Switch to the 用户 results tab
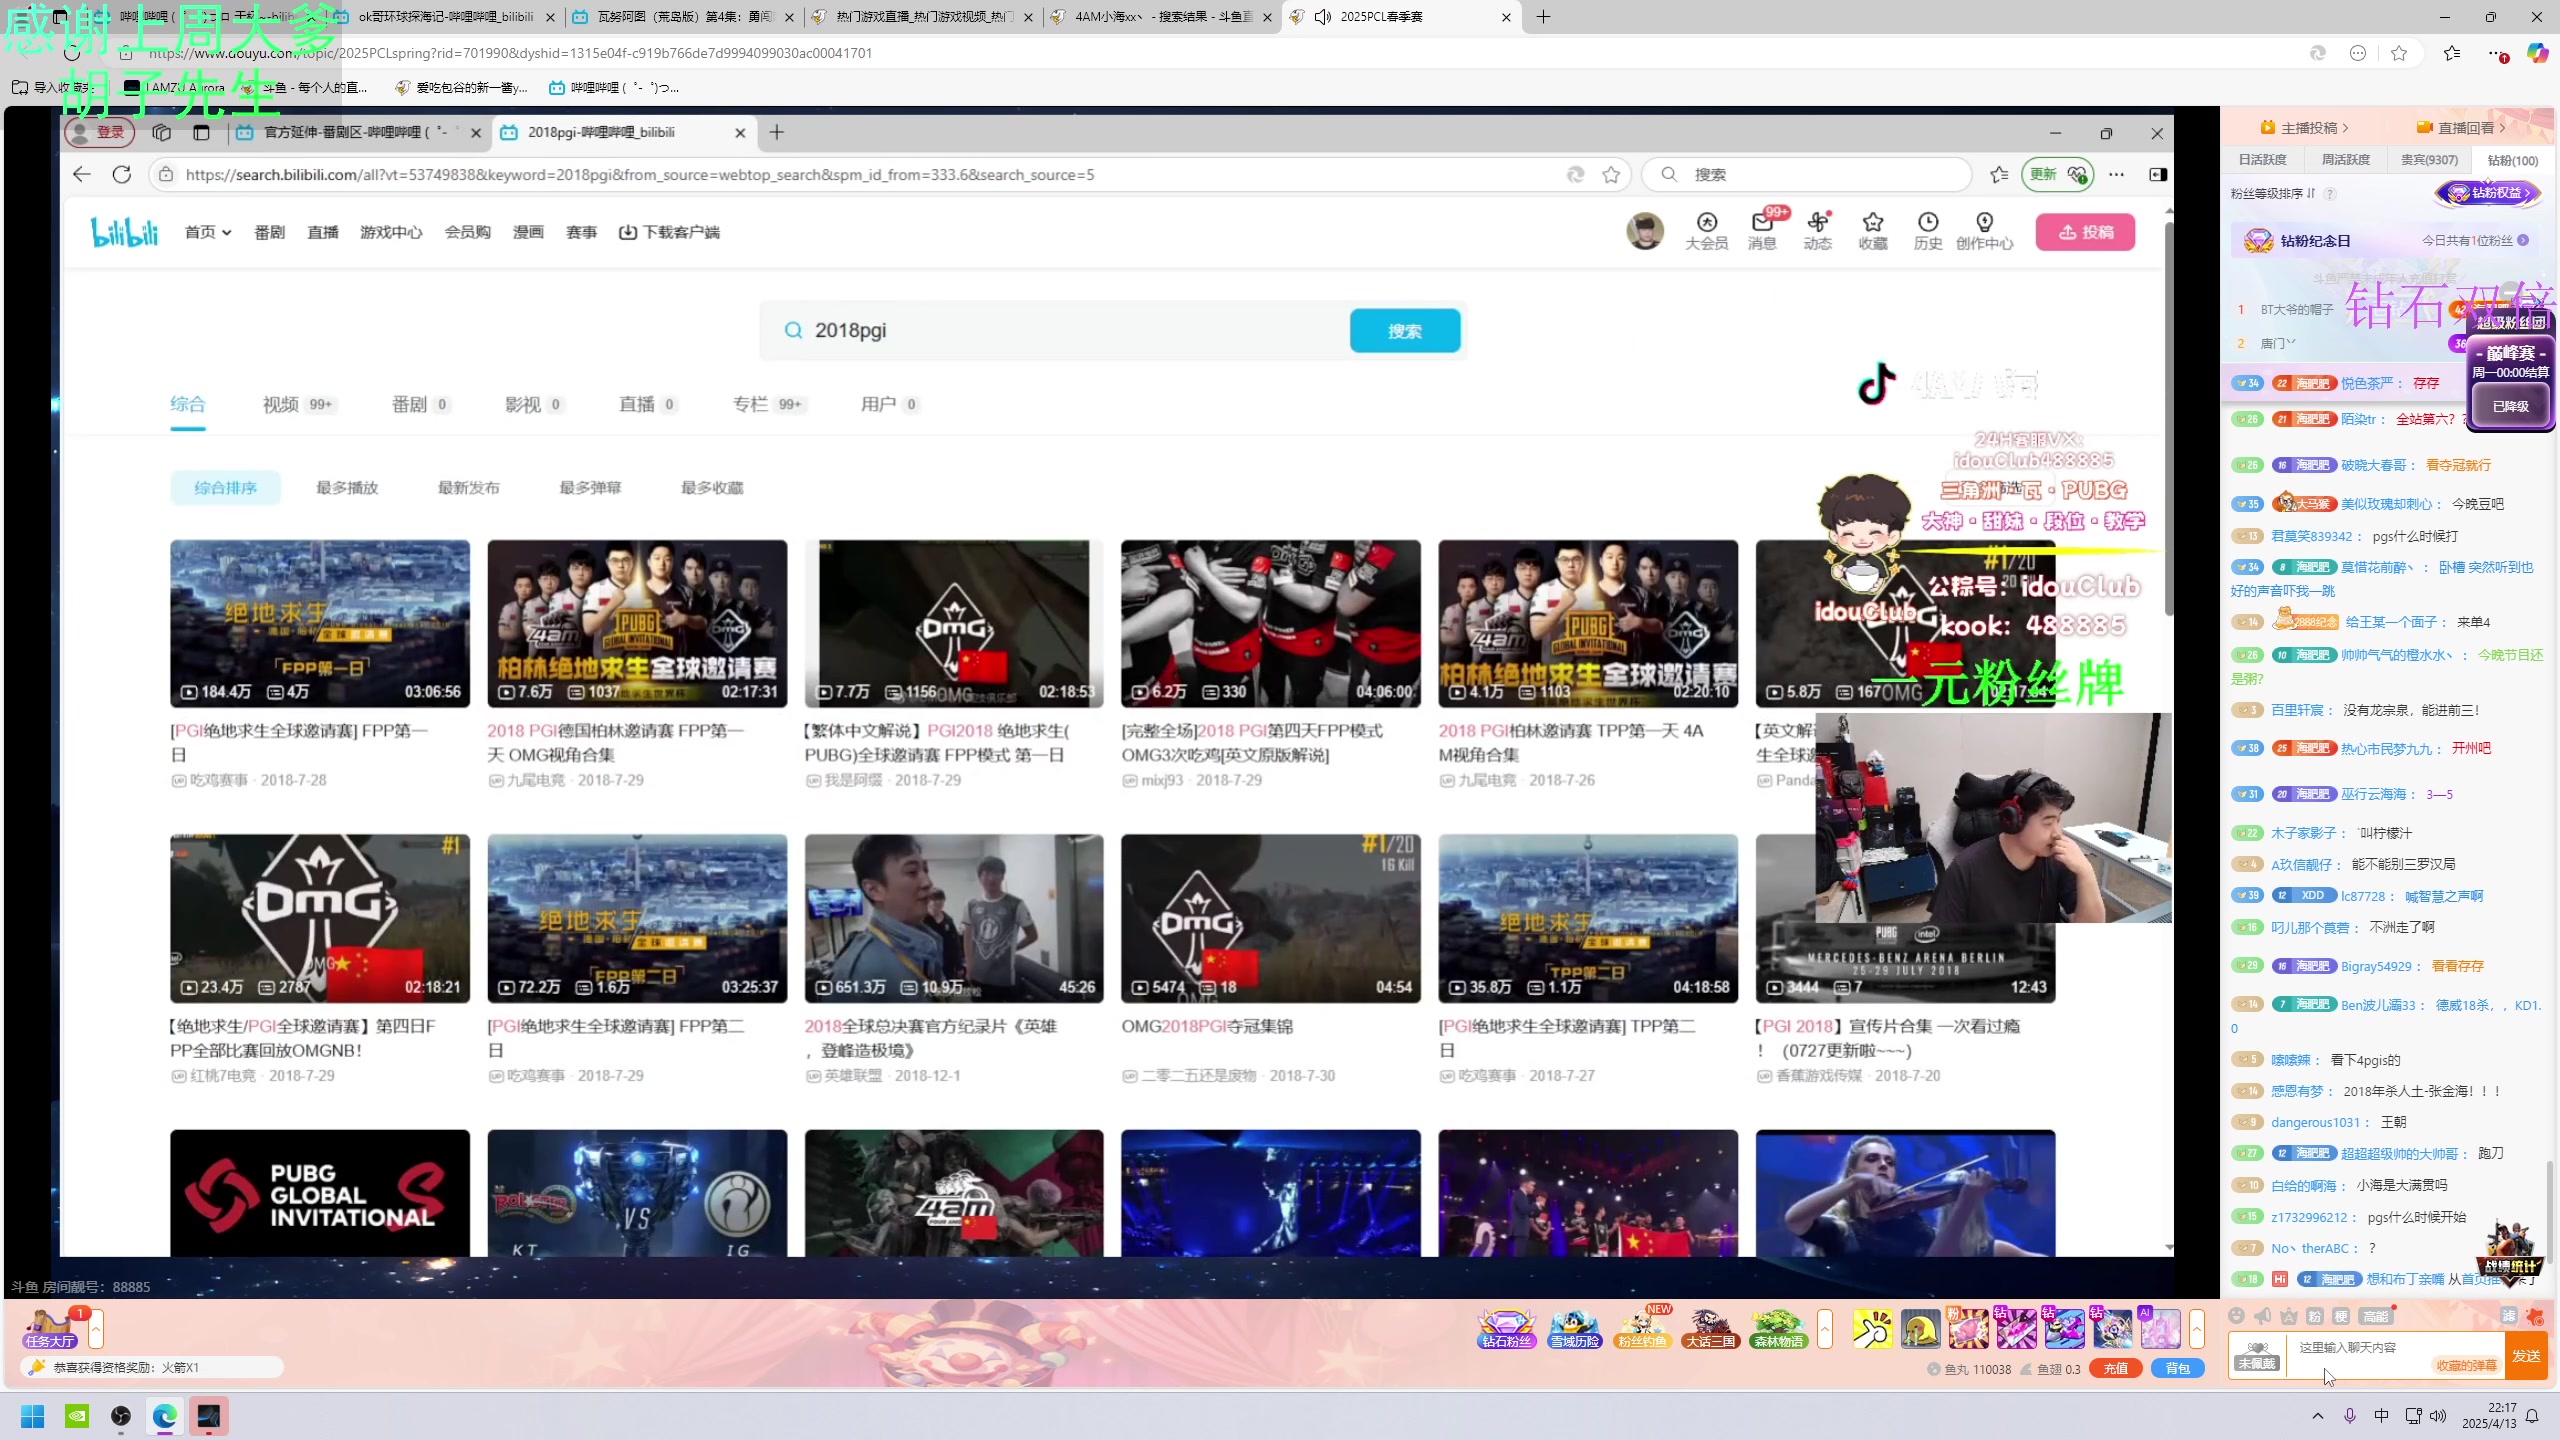Viewport: 2560px width, 1440px height. coord(890,404)
